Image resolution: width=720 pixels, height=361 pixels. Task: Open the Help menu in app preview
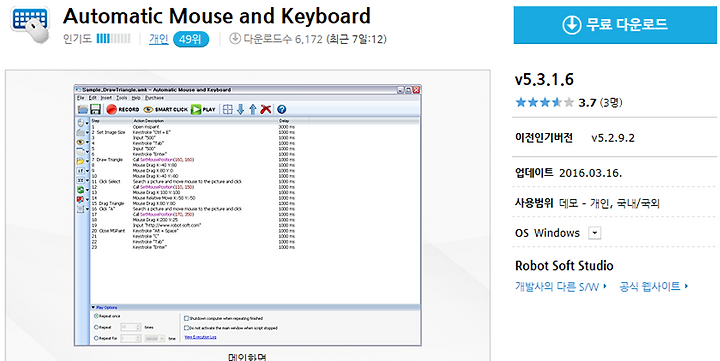136,98
